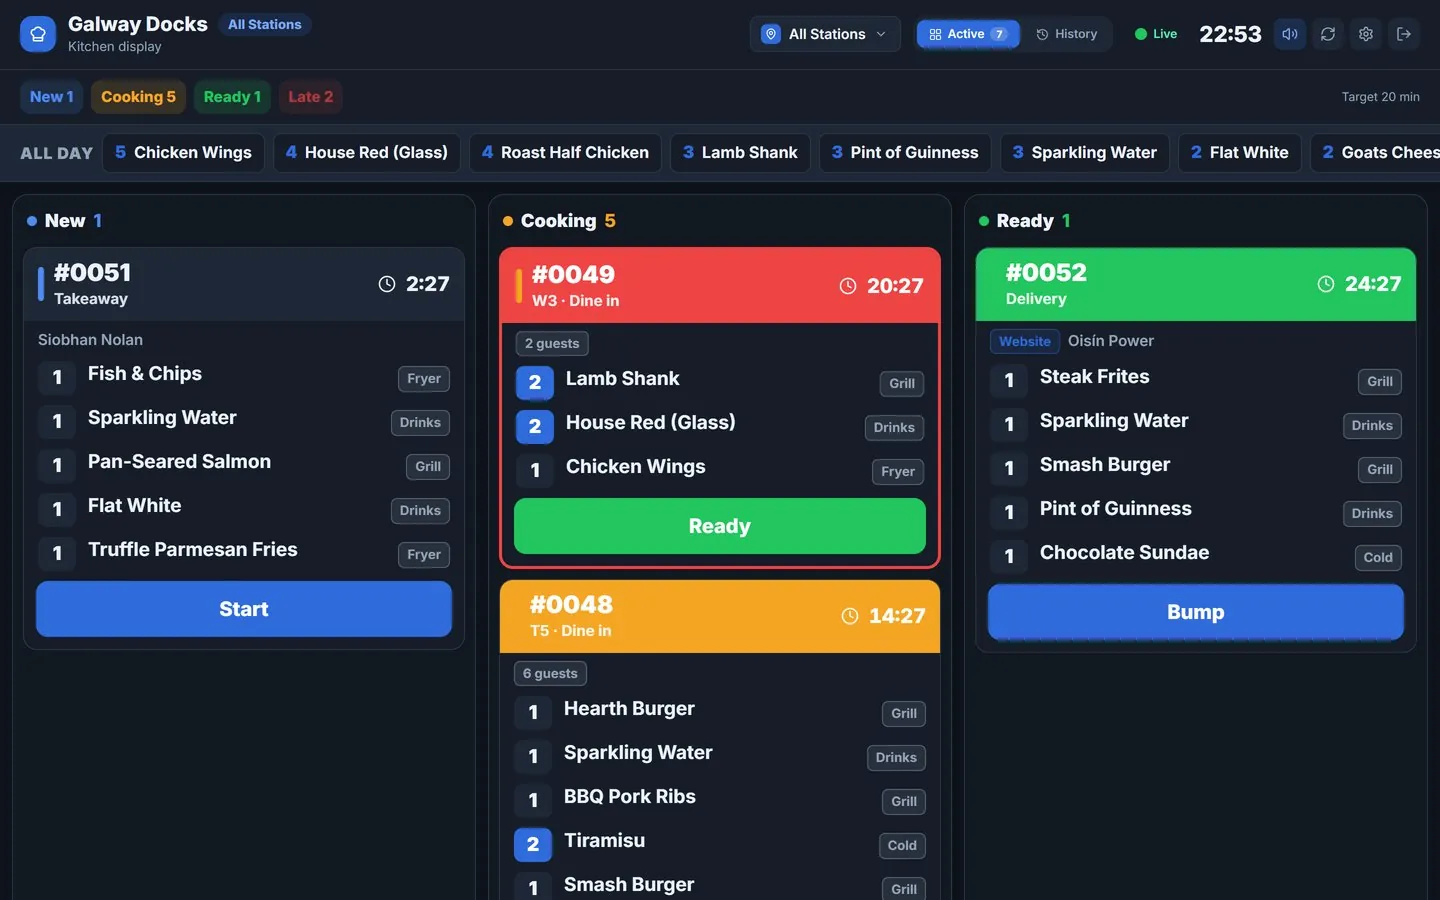The height and width of the screenshot is (900, 1440).
Task: Select Chicken Wings all-day chip
Action: (x=183, y=153)
